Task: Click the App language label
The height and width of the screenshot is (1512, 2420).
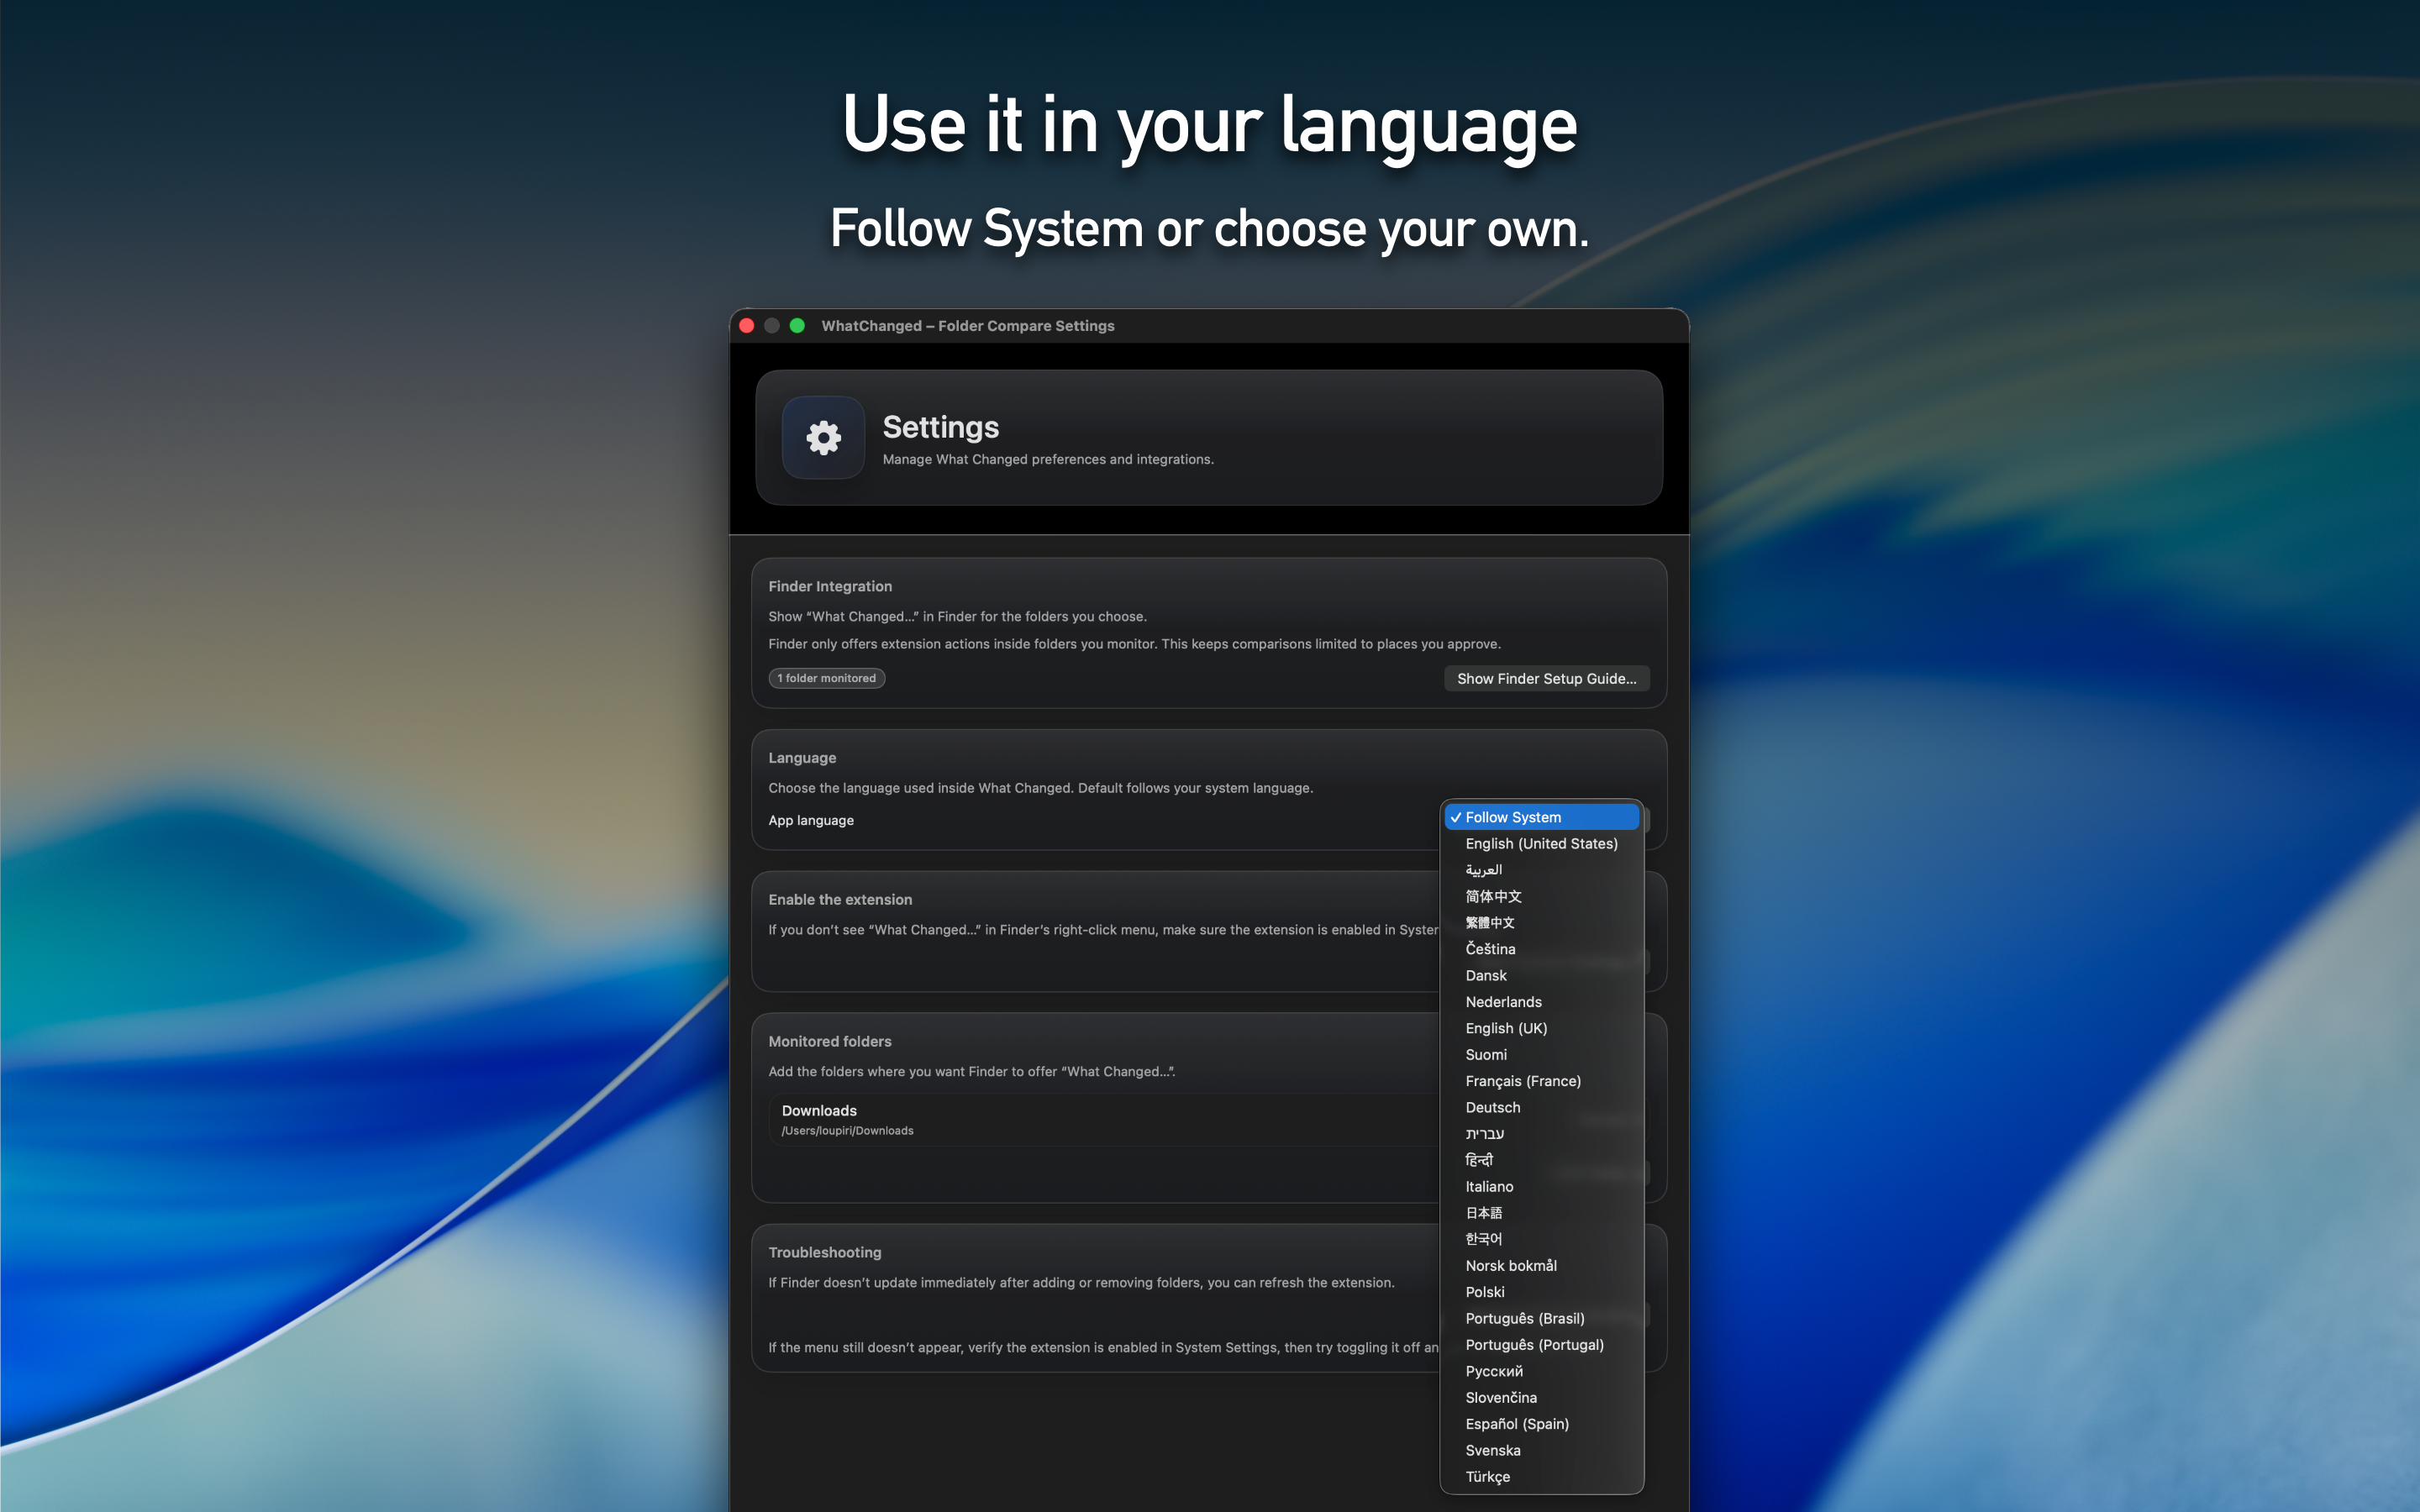Action: pos(811,821)
